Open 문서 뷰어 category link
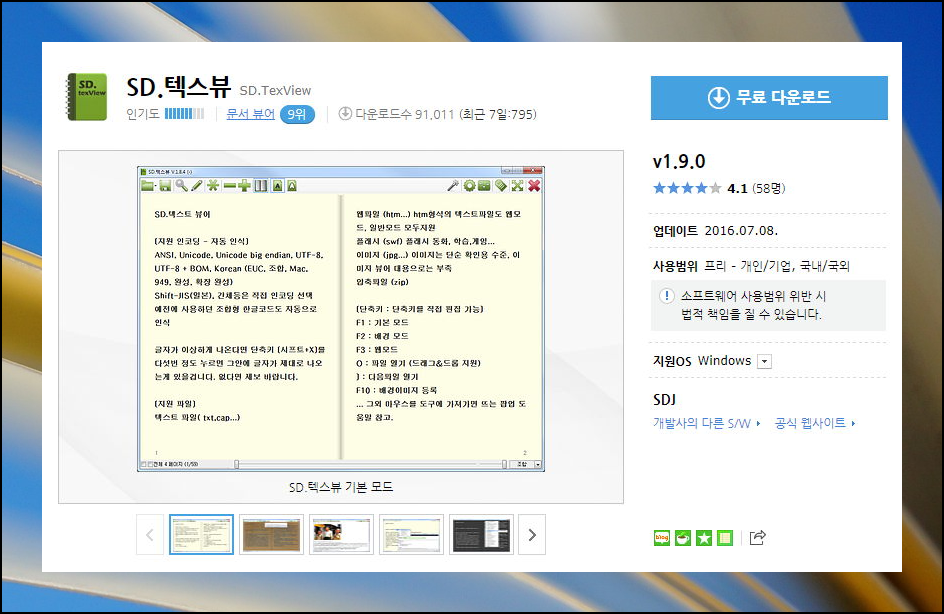Screen dimensions: 944x614 250,114
